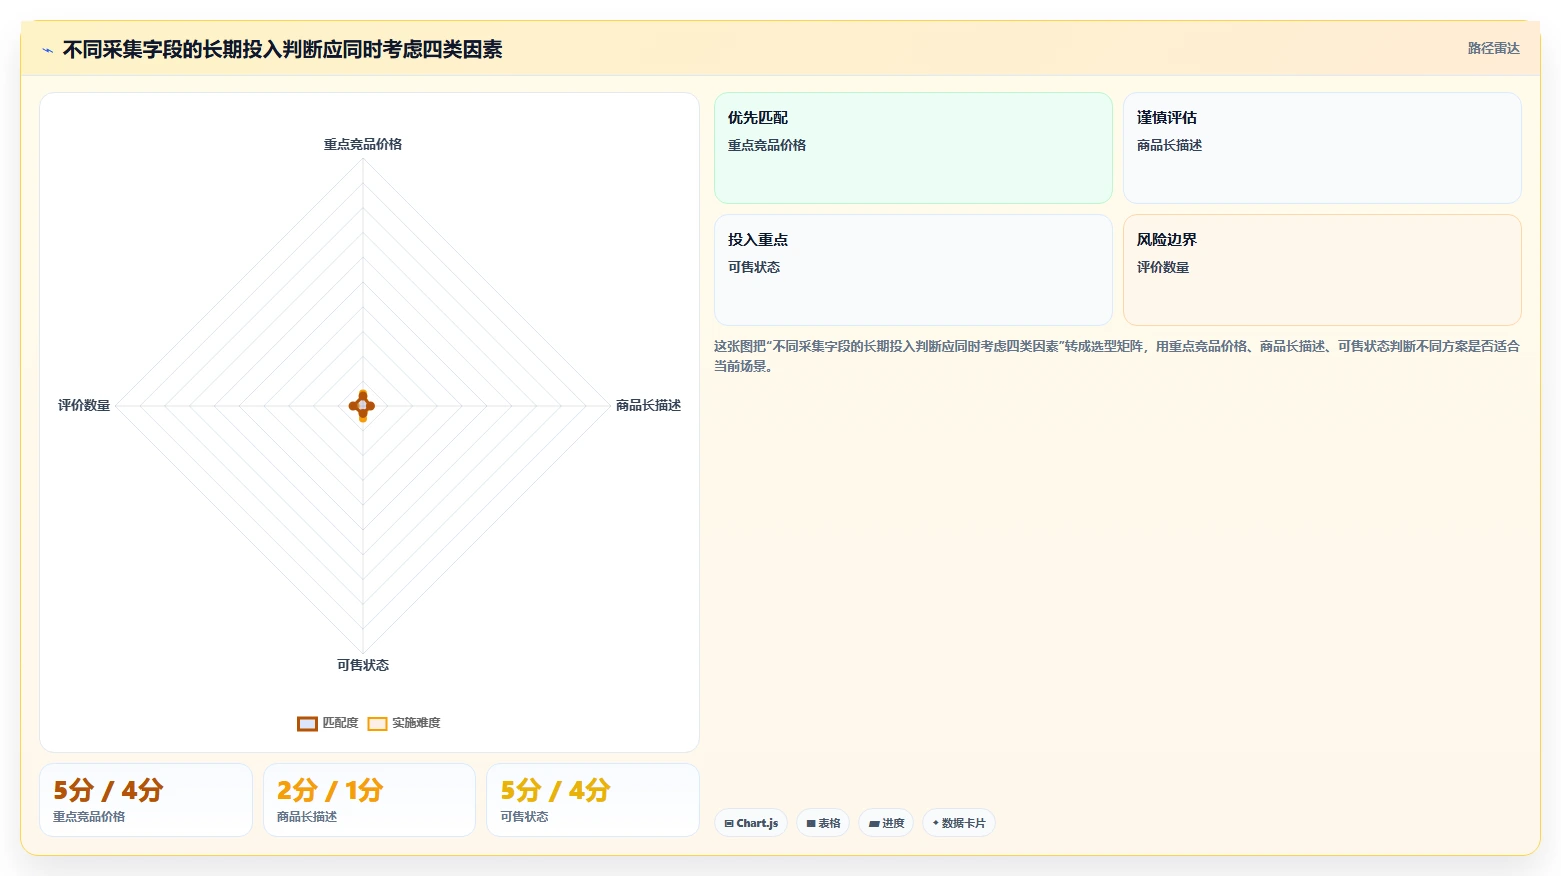Screen dimensions: 1561x876
Task: Click the 5分 / 4分 可售状态 score card
Action: 593,800
